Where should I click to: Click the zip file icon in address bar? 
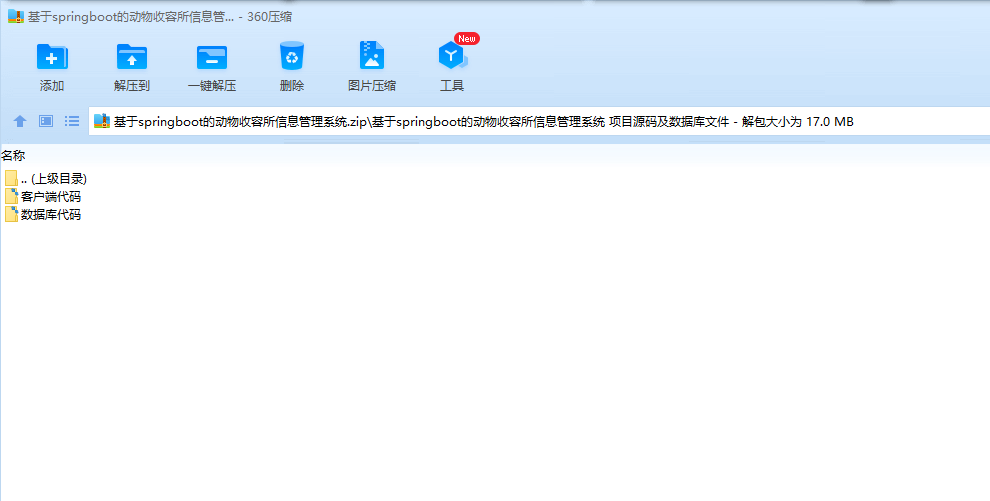[102, 121]
